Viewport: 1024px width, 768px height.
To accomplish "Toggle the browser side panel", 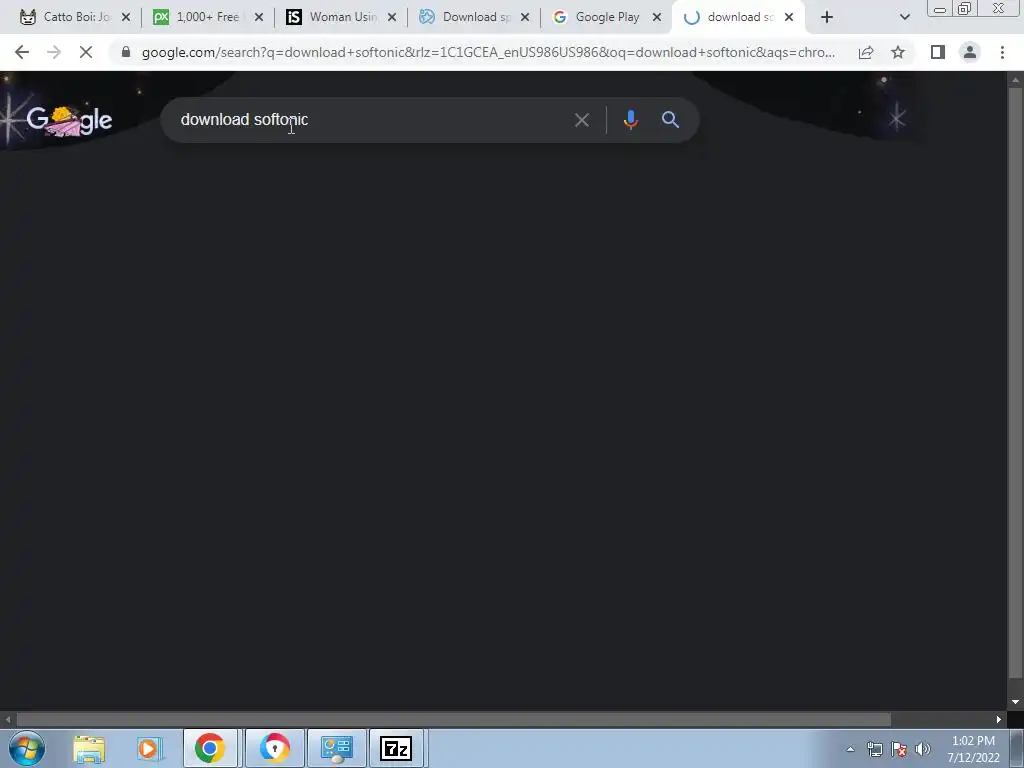I will (938, 52).
